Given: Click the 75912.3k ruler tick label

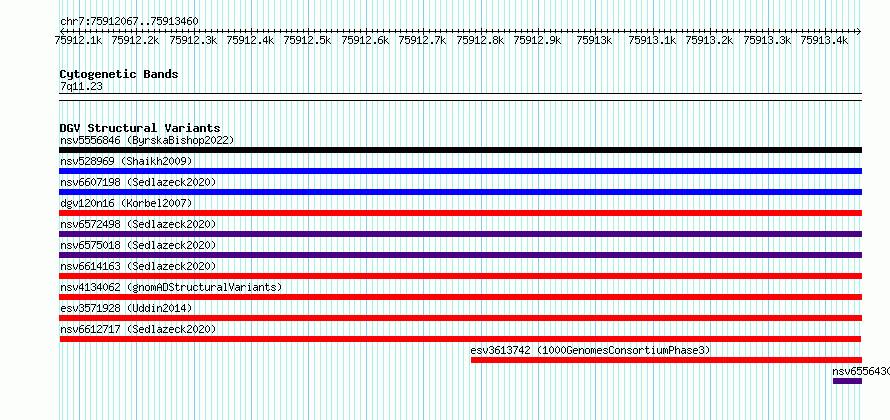Looking at the screenshot, I should (x=194, y=40).
